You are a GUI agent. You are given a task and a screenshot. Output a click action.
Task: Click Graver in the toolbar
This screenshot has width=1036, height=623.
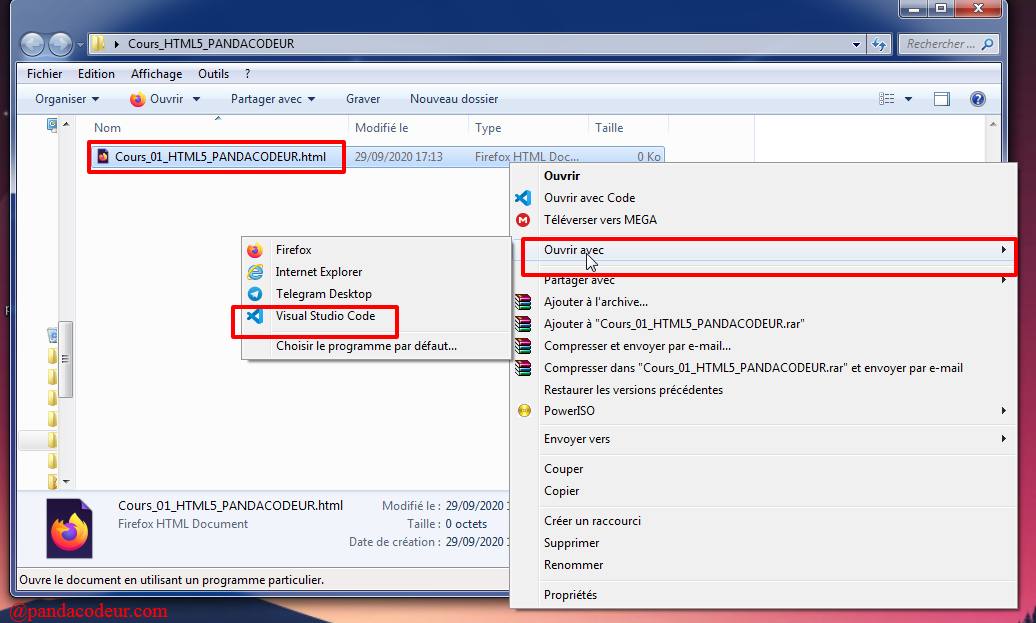(363, 99)
